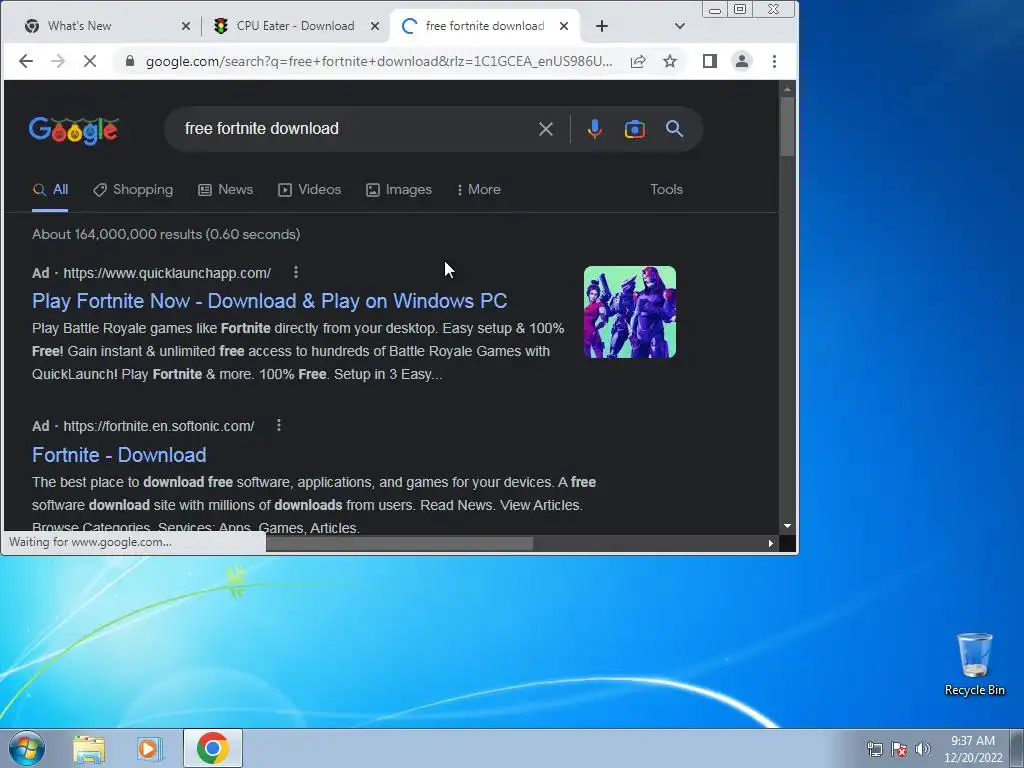Open Windows Explorer from taskbar
This screenshot has width=1024, height=768.
click(89, 748)
